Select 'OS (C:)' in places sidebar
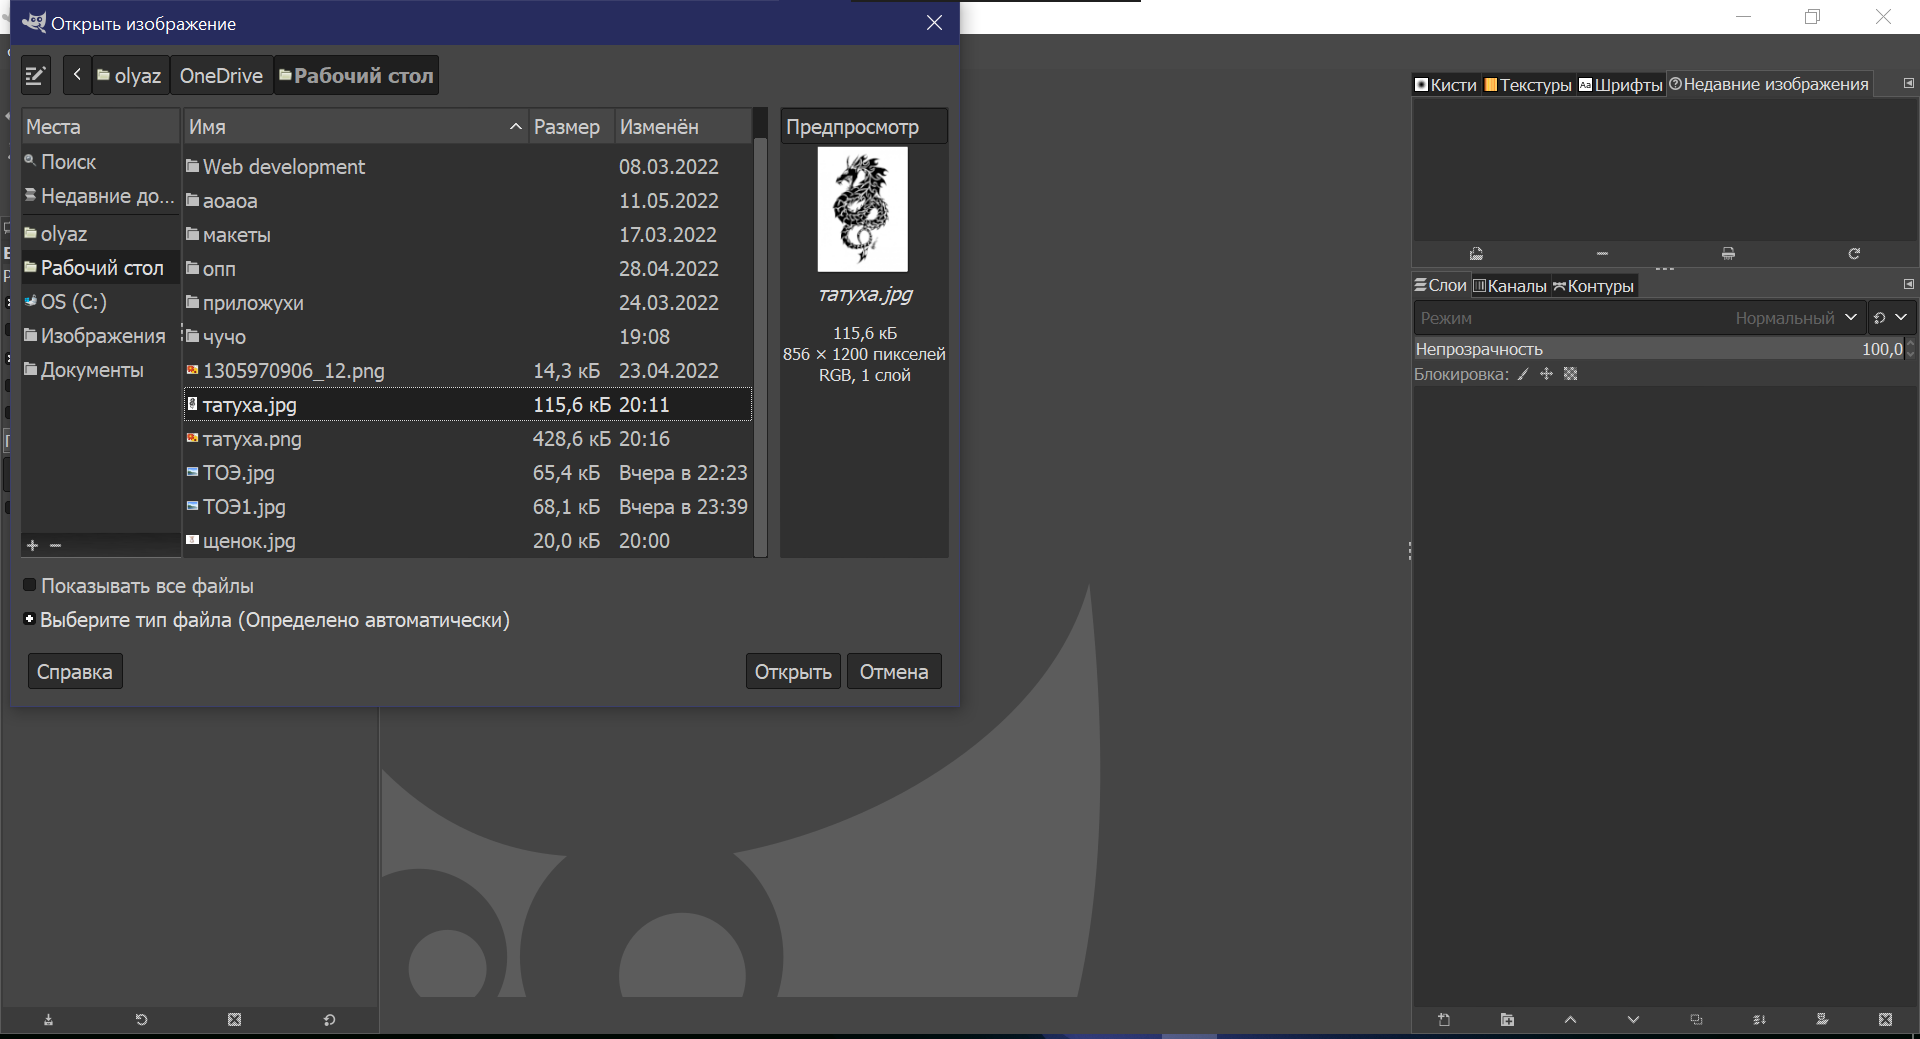 [100, 302]
